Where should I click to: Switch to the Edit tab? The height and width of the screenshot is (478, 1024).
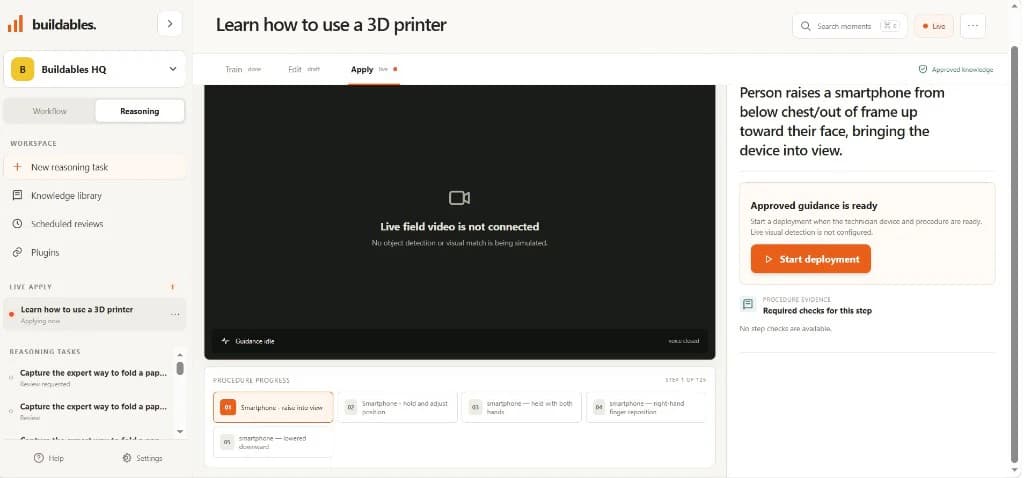point(304,69)
